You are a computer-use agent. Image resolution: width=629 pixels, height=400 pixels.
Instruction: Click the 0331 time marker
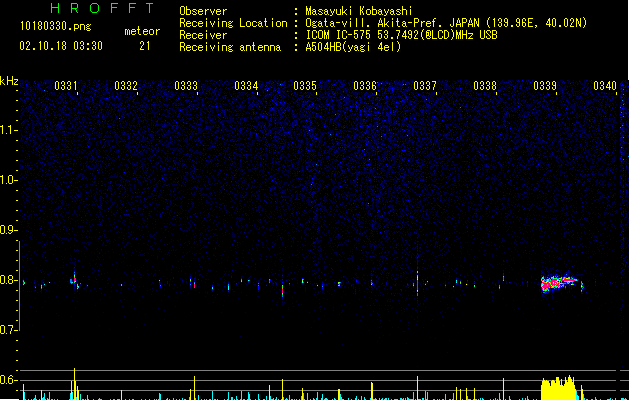coord(66,86)
